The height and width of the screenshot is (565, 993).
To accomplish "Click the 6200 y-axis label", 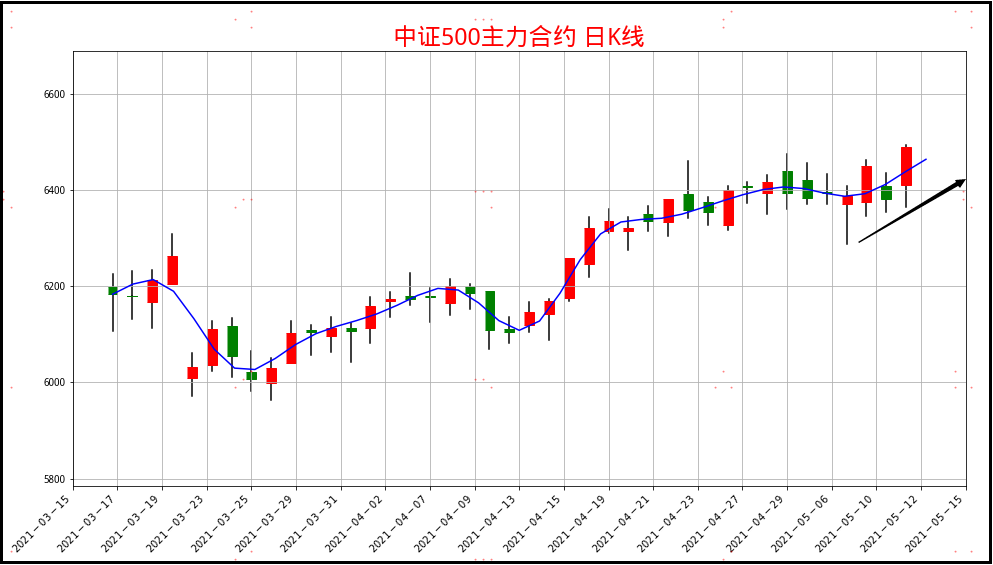I will (x=54, y=286).
